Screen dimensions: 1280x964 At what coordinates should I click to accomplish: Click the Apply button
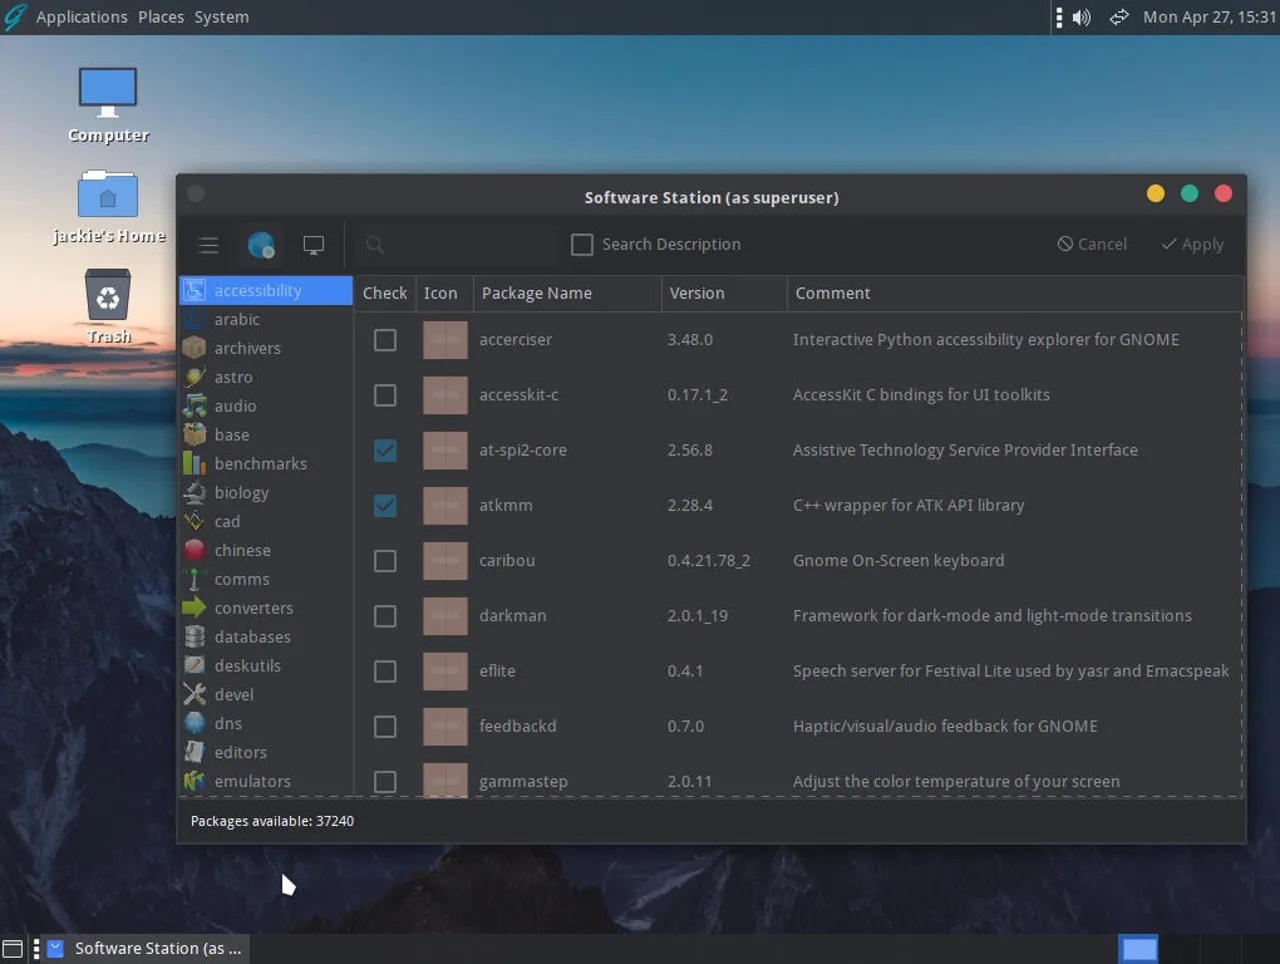coord(1192,244)
